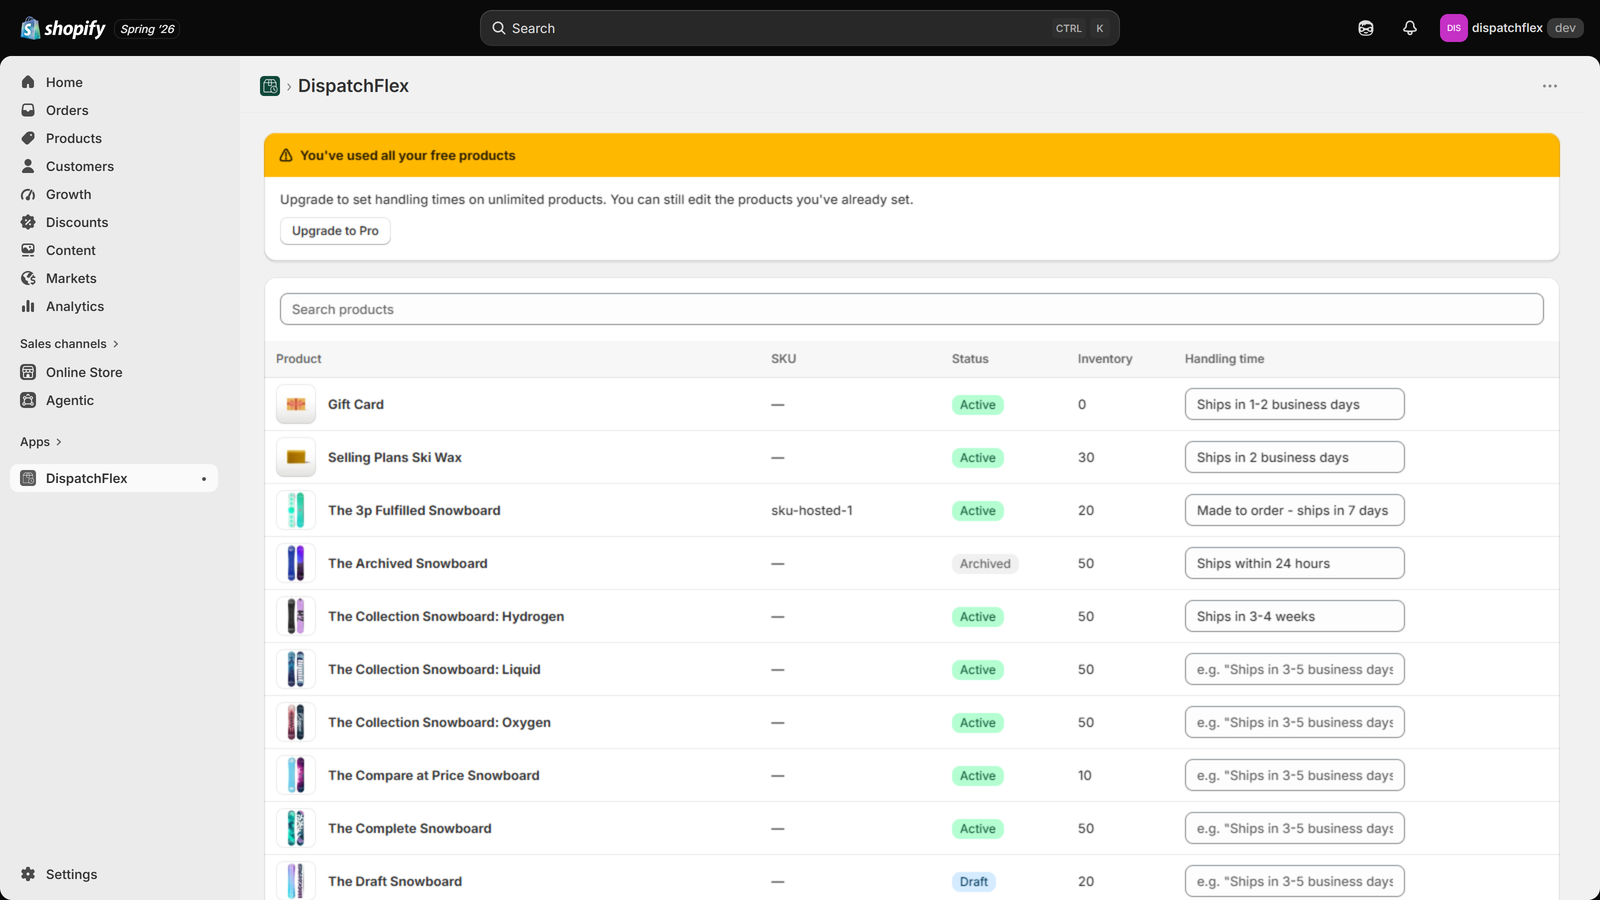Click the Agentic channel icon

tap(28, 400)
